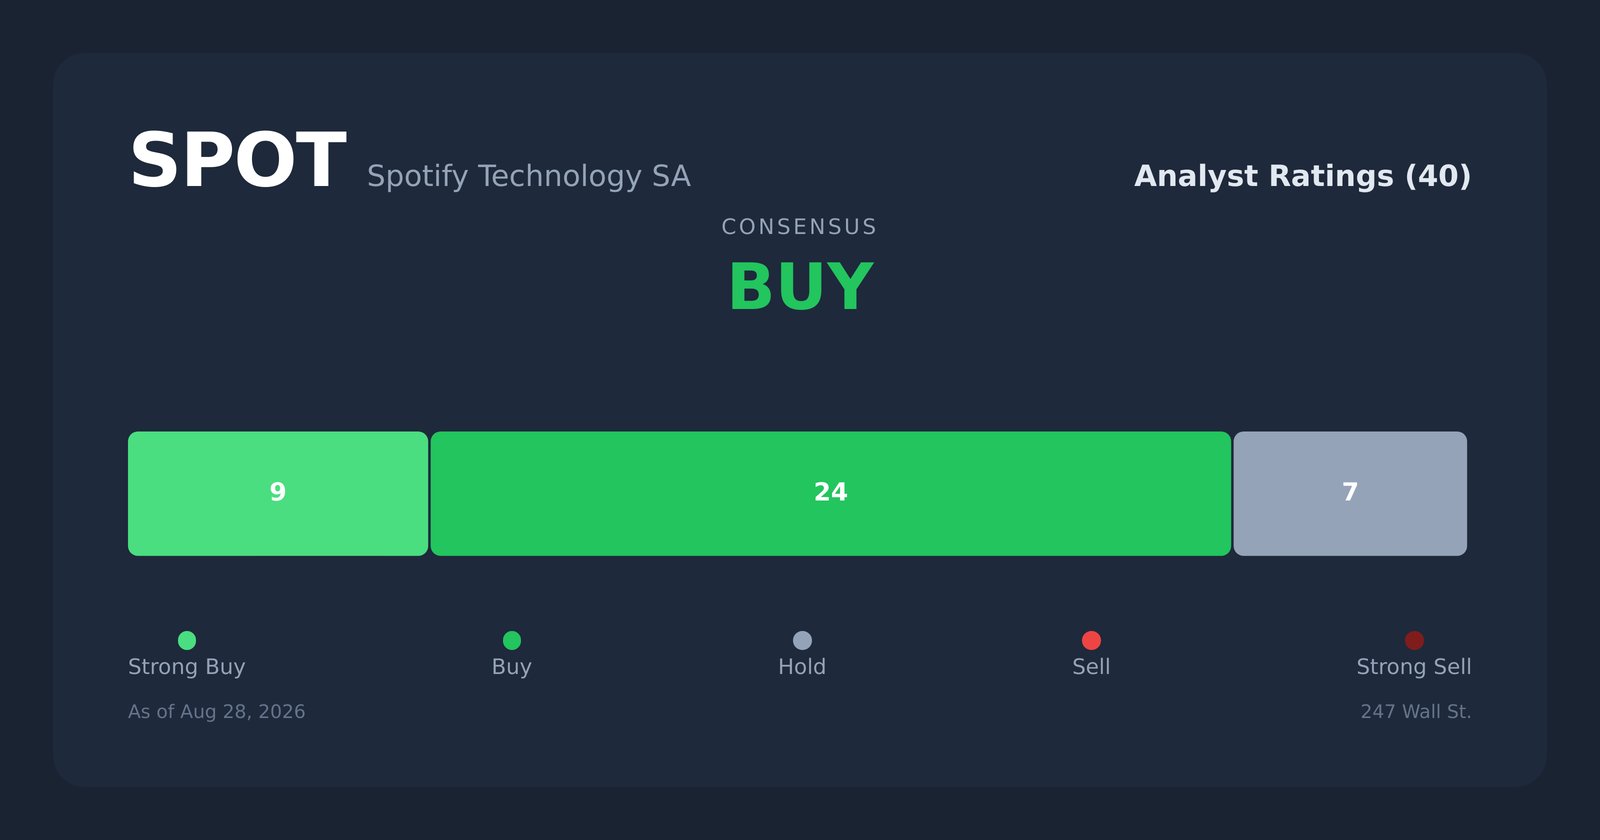Click the 247 Wall St. source credit
Screen dimensions: 1600x840
point(1416,712)
